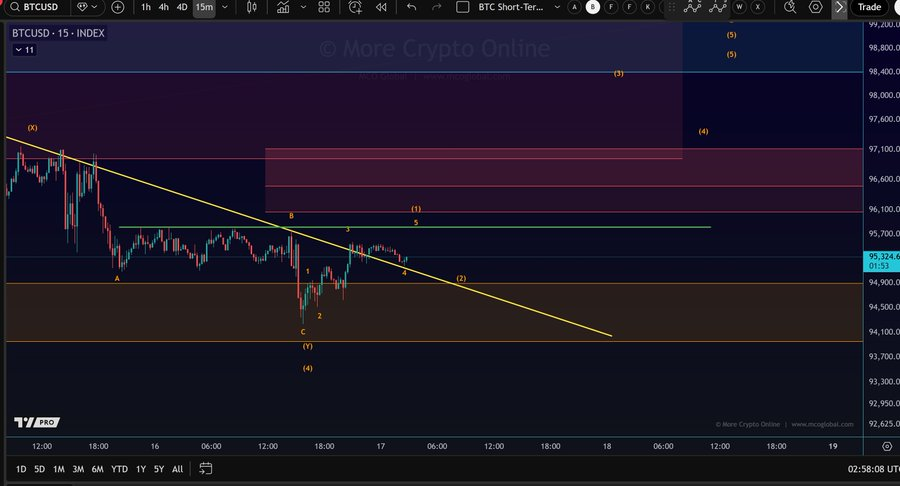Expand the timeframe interval dropdown
900x486 pixels.
point(225,7)
